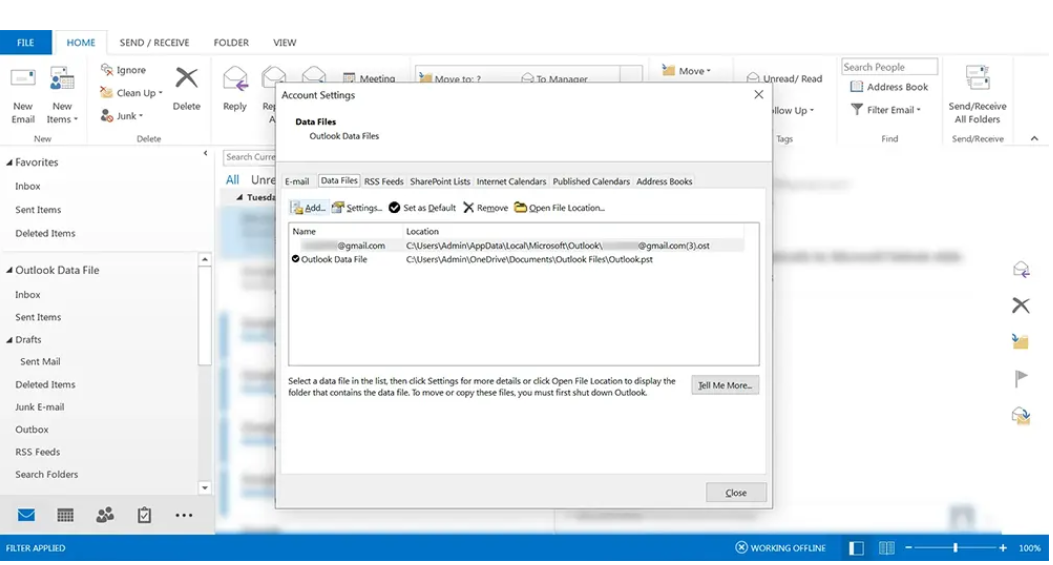Viewport: 1053px width, 565px height.
Task: Minimize the folder pane with the arrow
Action: tap(205, 153)
